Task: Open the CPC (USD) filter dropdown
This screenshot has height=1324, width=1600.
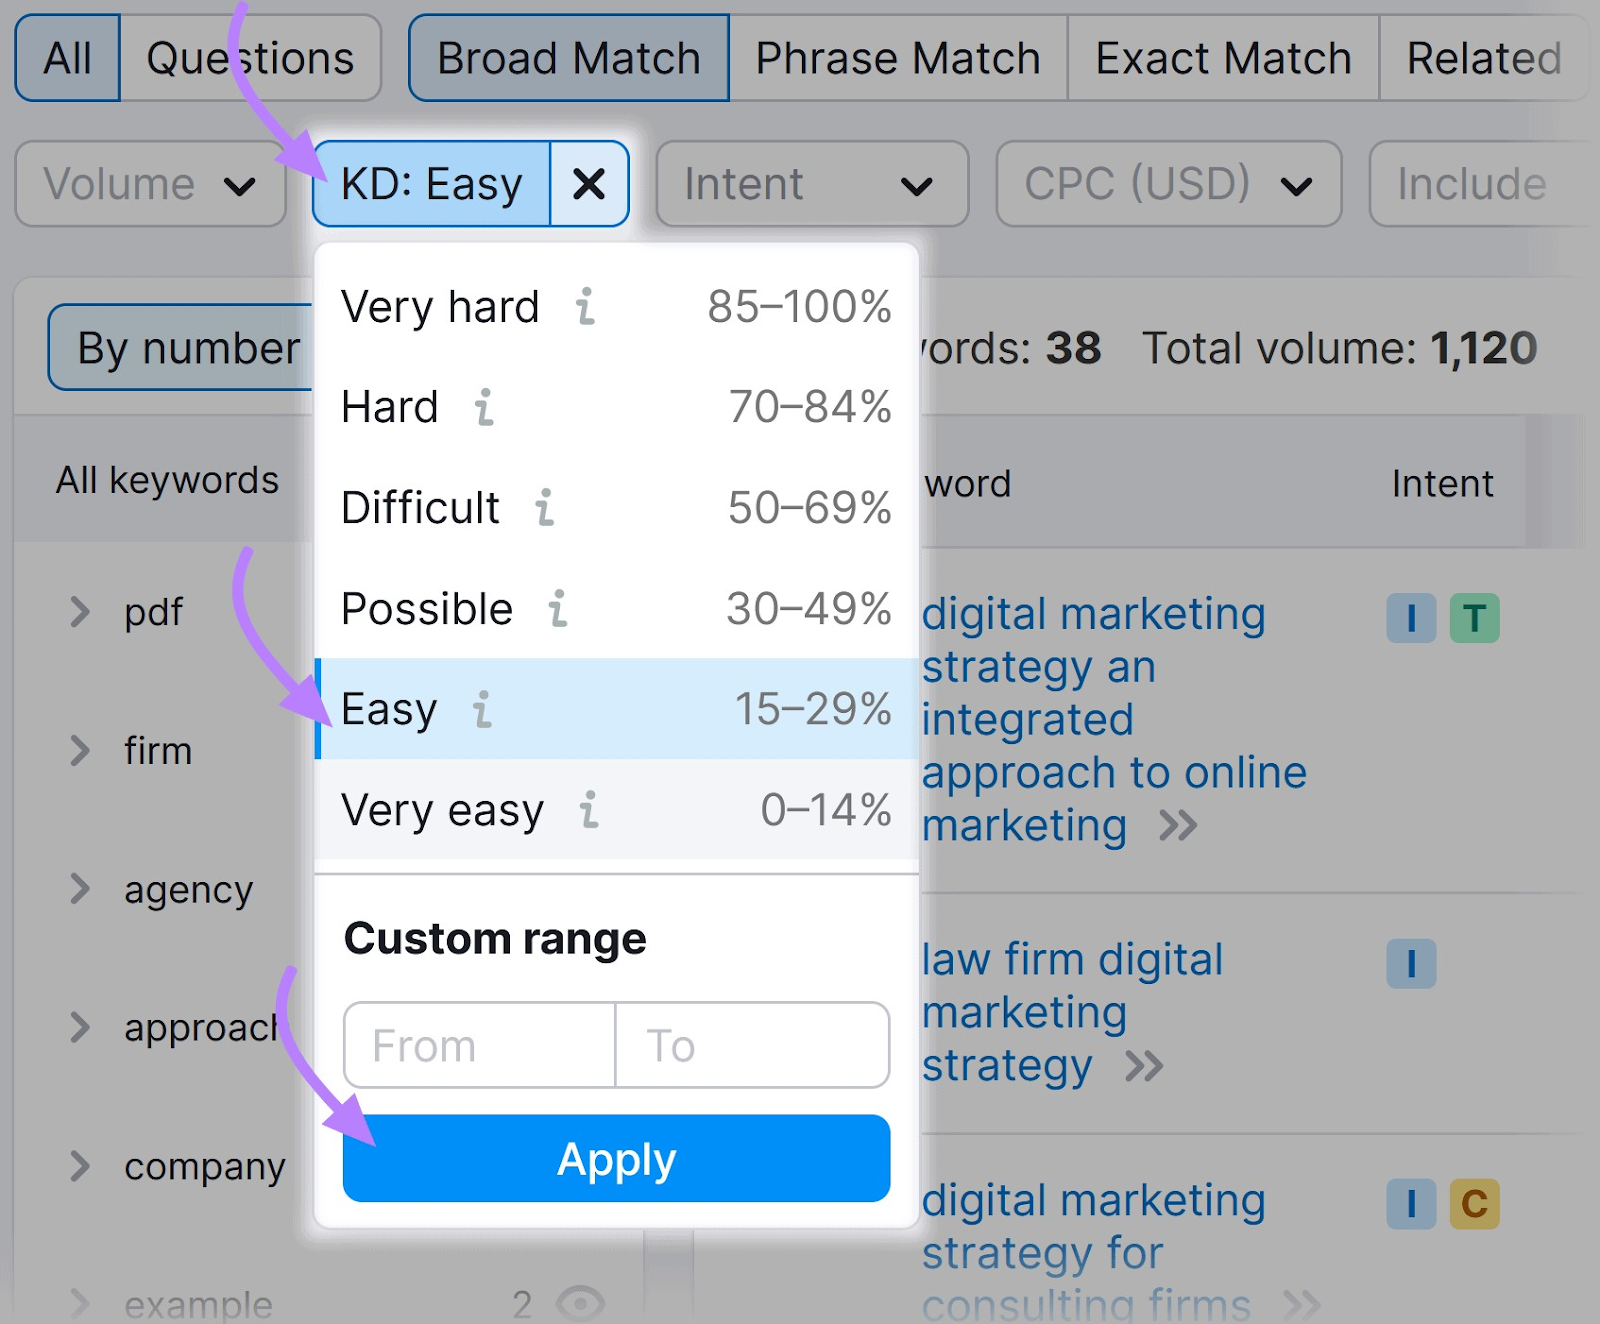Action: 1168,183
